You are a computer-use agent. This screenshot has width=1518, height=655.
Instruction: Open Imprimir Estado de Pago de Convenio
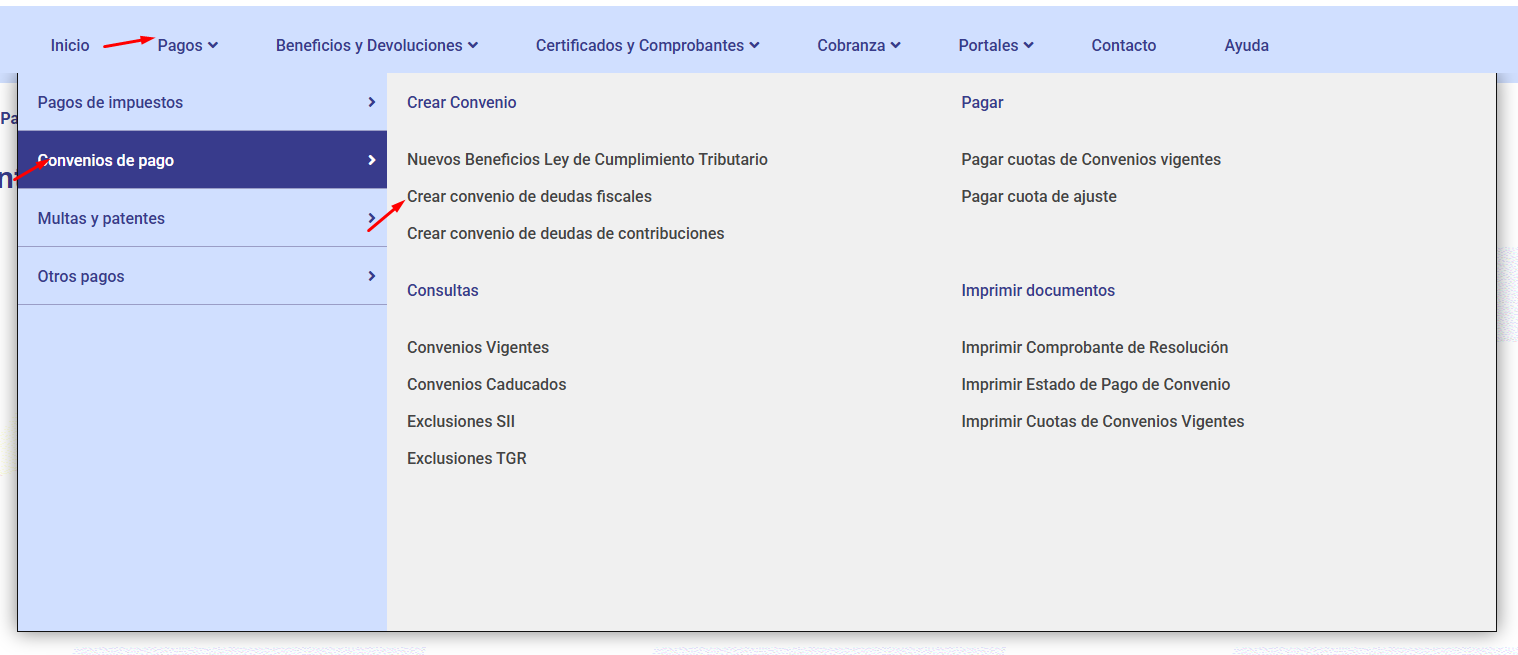pos(1096,384)
